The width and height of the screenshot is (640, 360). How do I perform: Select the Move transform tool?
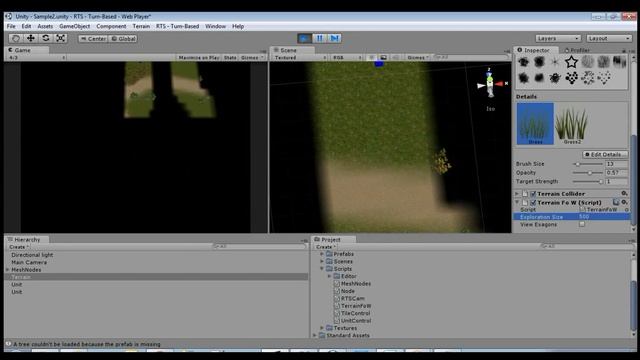click(31, 38)
